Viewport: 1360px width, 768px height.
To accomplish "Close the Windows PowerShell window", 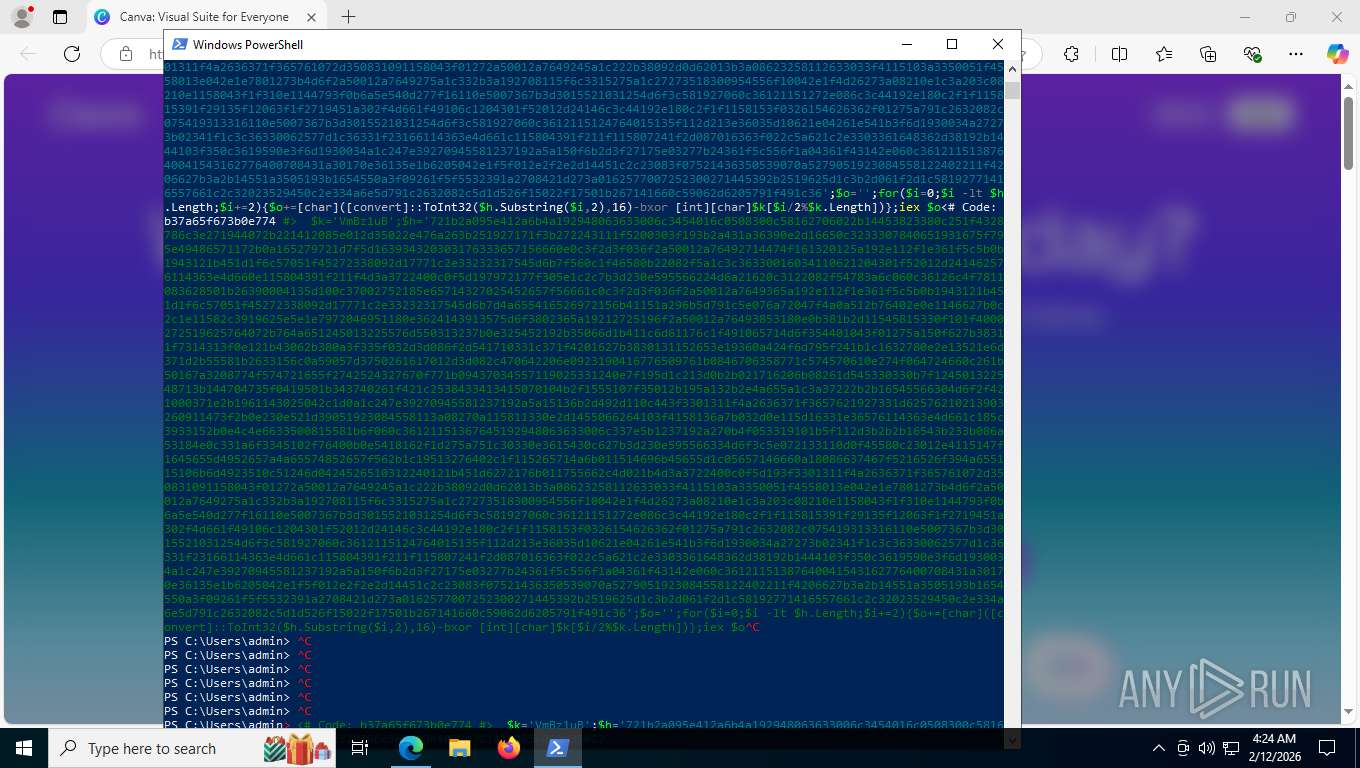I will click(x=998, y=44).
